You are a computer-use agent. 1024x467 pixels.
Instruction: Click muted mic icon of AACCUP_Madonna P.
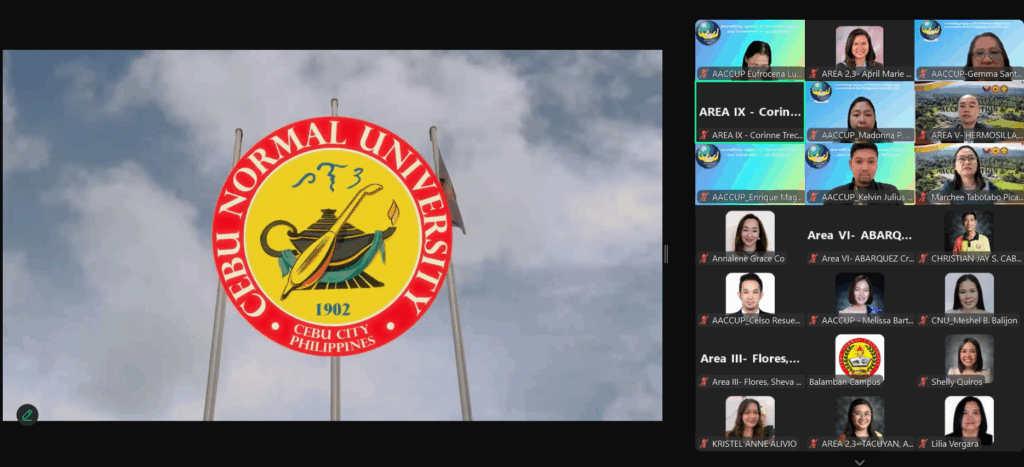click(814, 135)
